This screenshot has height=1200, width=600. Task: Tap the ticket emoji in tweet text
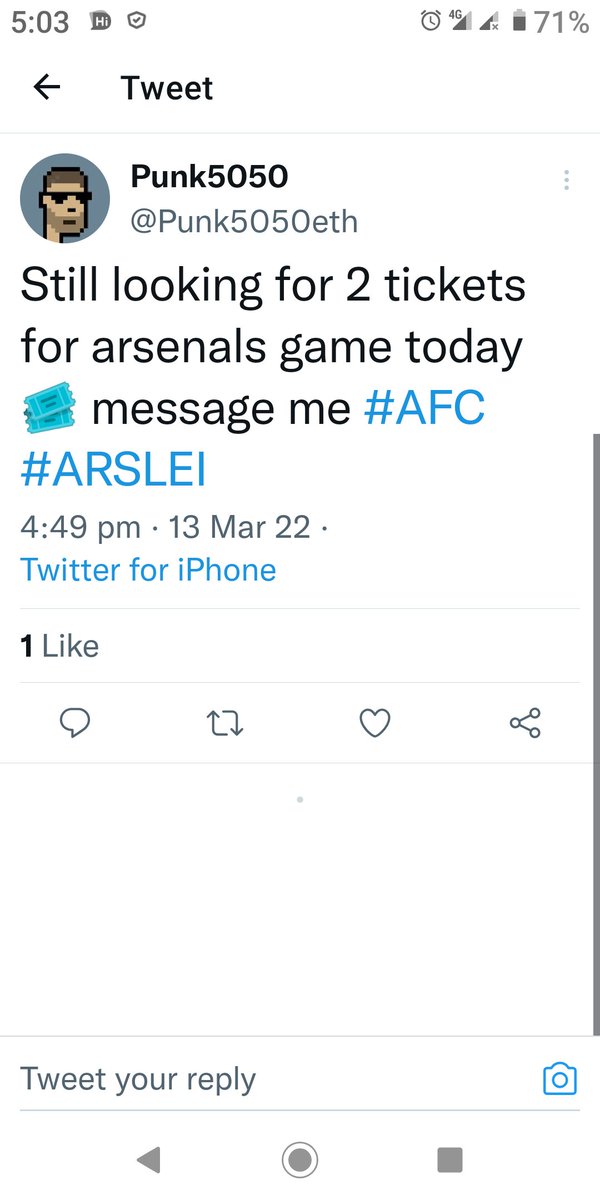(50, 410)
